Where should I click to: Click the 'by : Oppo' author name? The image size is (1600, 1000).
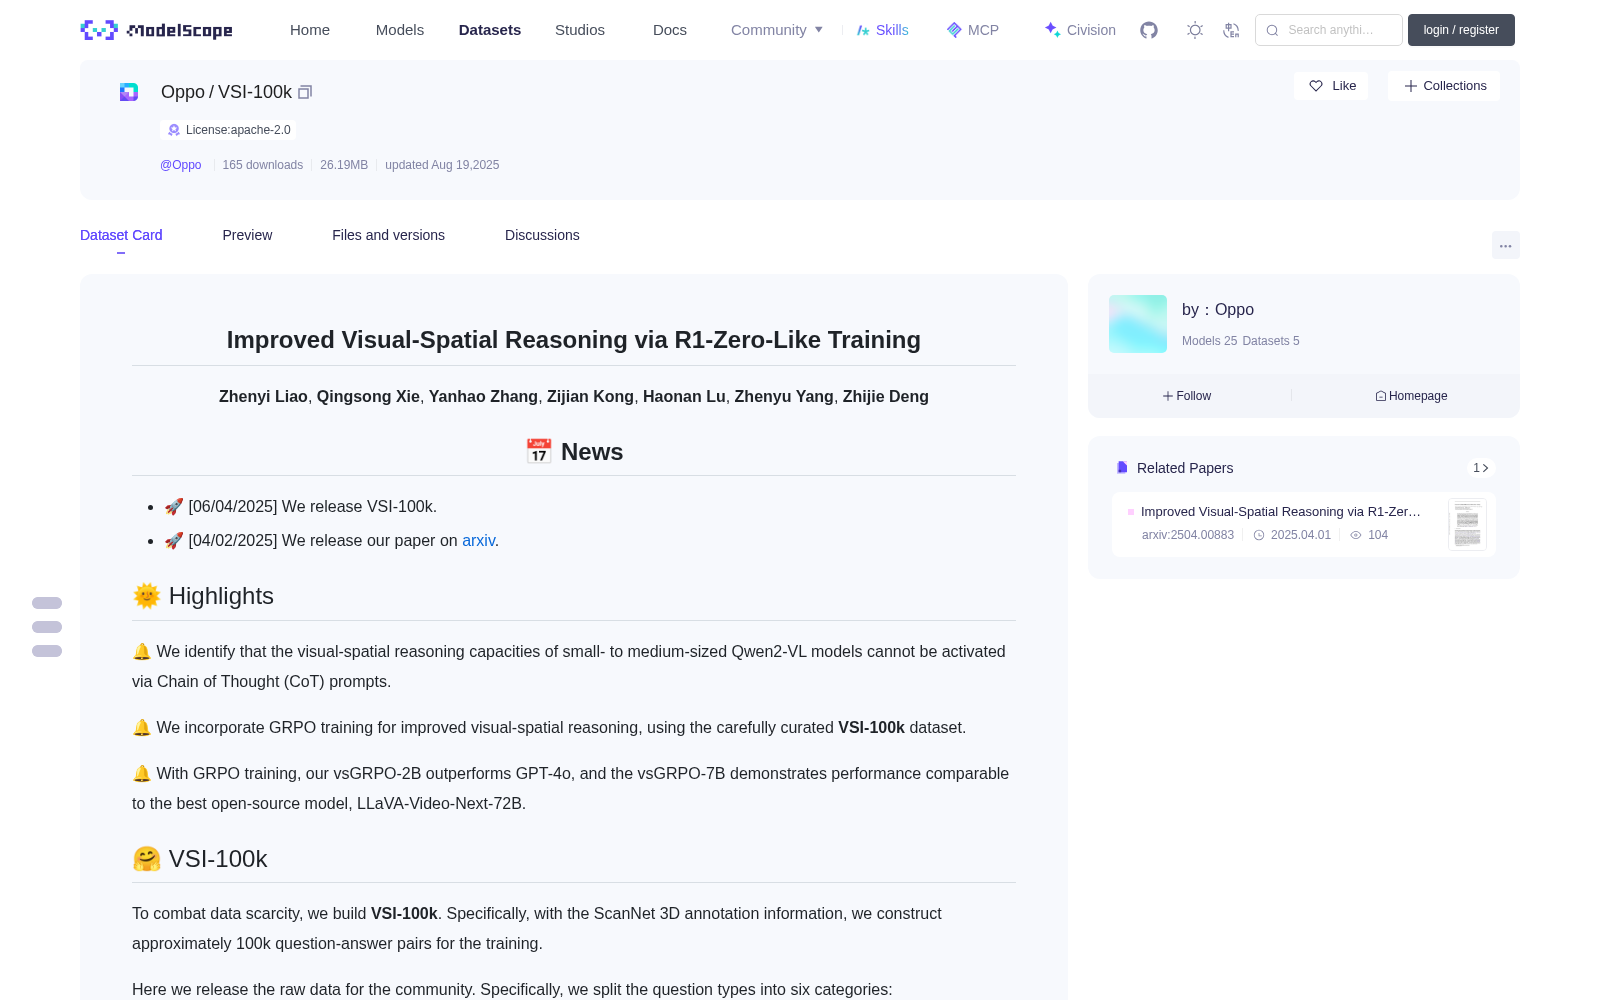1218,310
